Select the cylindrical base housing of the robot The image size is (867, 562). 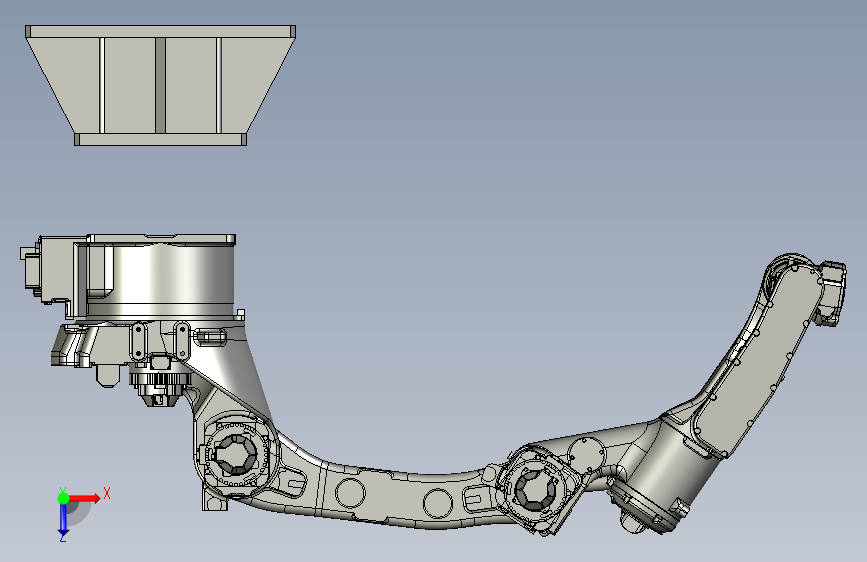(160, 277)
